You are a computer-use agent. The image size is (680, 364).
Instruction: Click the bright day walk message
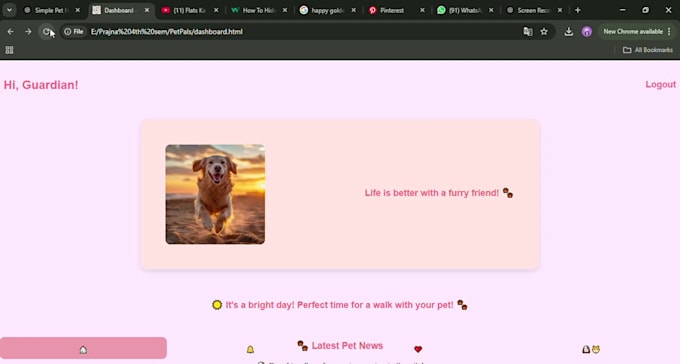pos(339,305)
